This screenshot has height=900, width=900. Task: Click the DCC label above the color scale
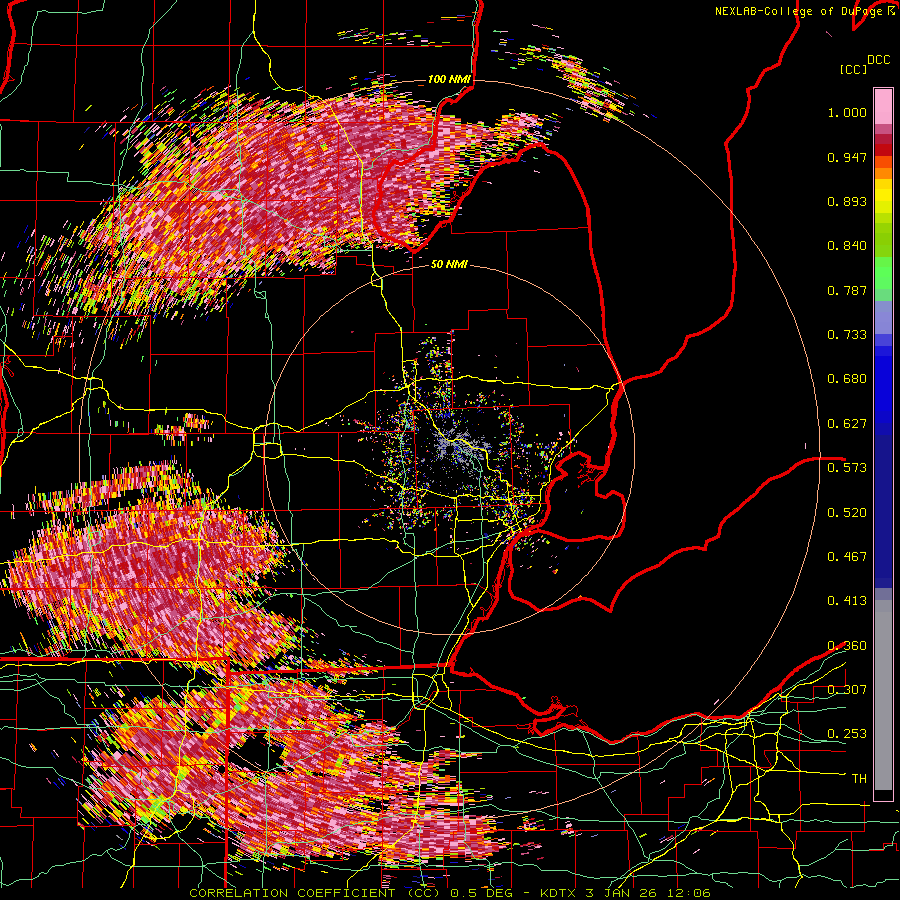click(x=879, y=60)
